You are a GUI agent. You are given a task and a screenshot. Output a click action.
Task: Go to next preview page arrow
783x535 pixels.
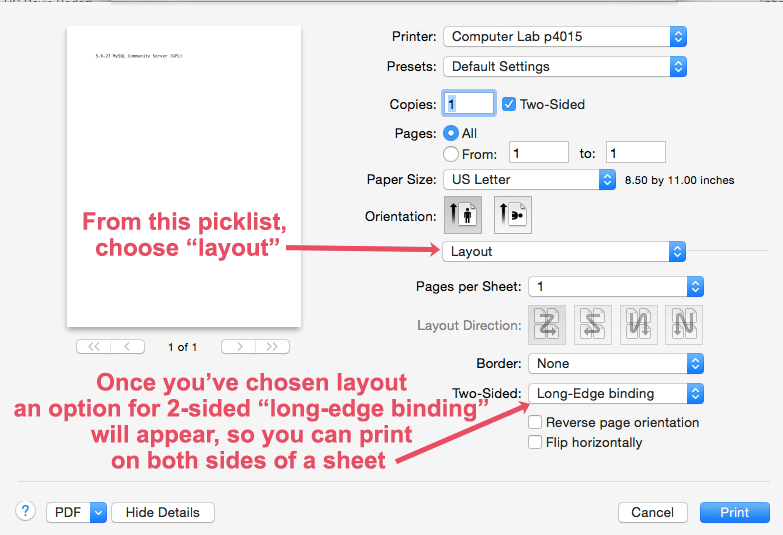point(238,346)
